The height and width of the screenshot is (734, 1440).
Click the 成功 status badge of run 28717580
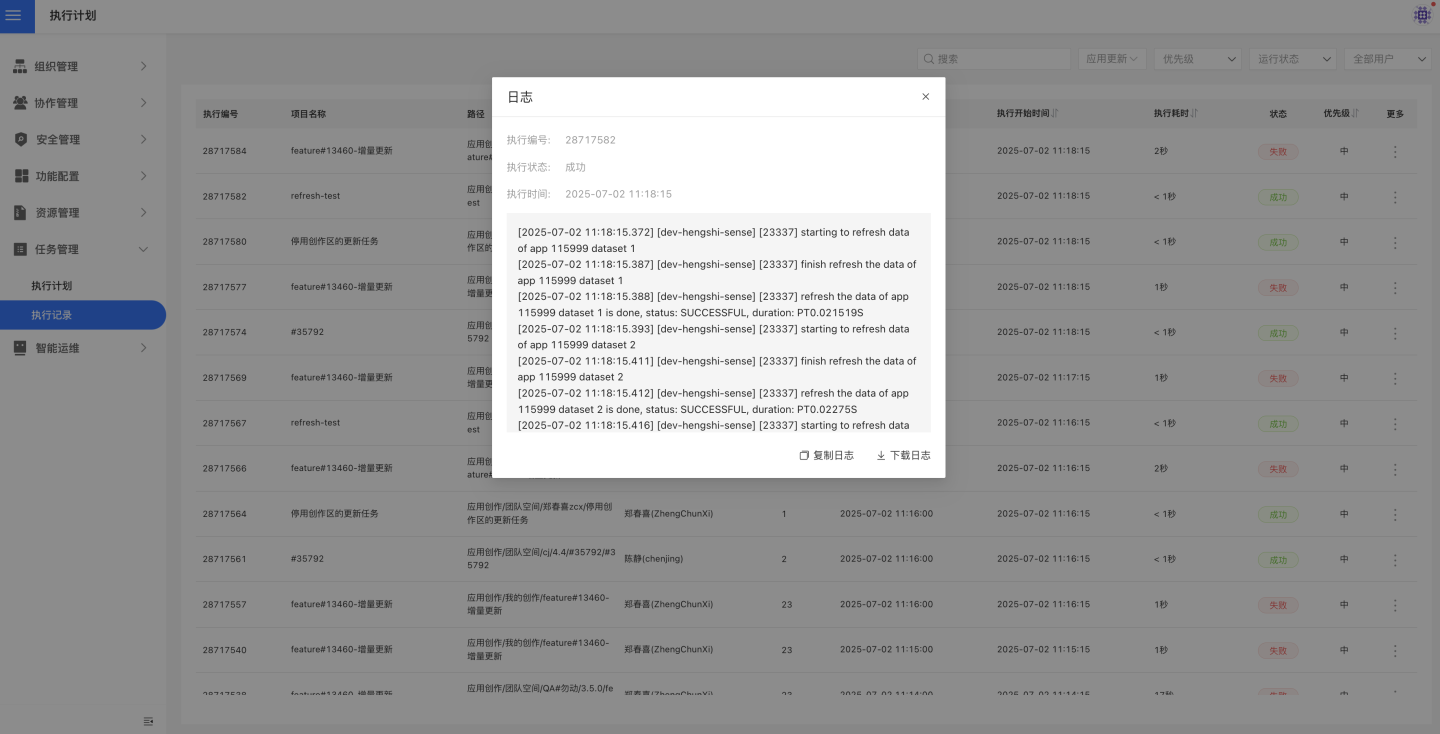[1278, 242]
